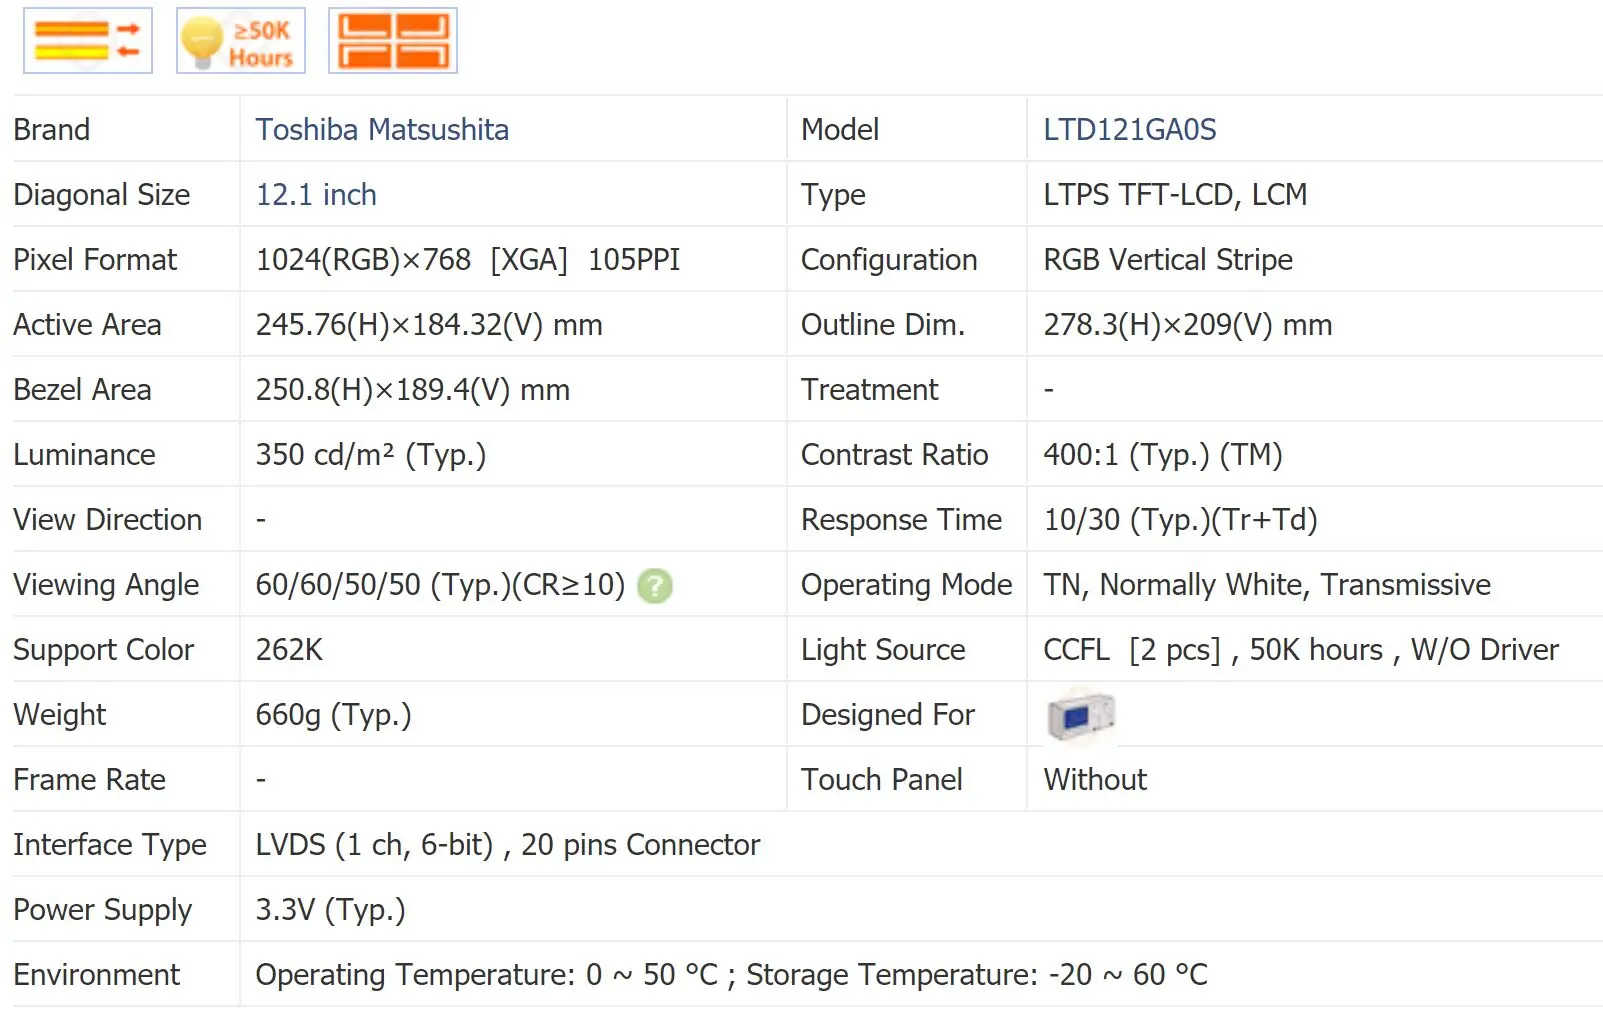
Task: Click the Touch Panel Without value
Action: point(1095,780)
